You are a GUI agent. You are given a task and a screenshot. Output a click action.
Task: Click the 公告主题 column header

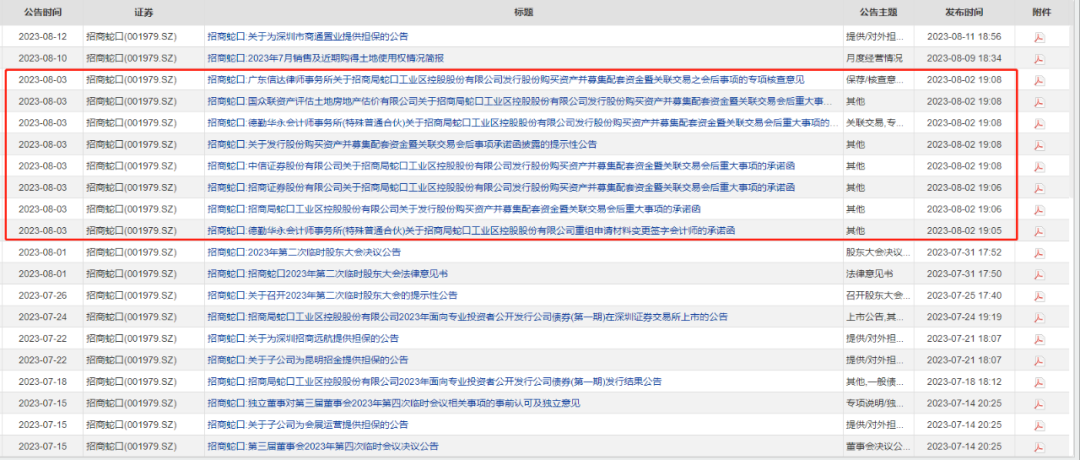878,12
